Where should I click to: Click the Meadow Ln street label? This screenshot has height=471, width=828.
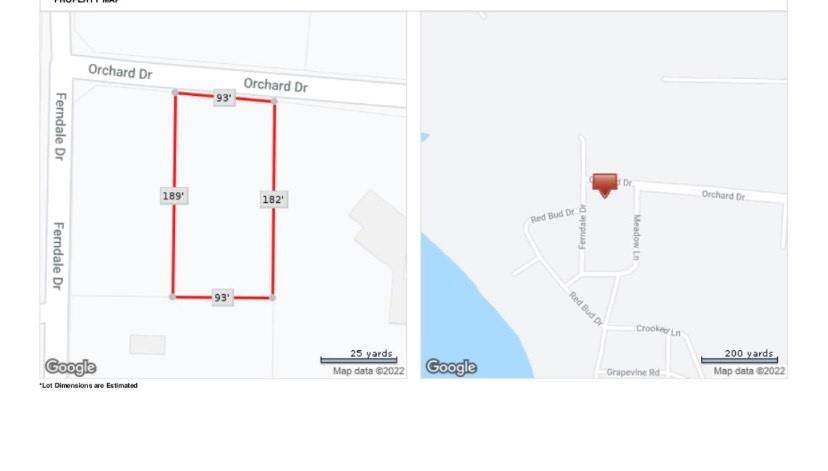(636, 237)
